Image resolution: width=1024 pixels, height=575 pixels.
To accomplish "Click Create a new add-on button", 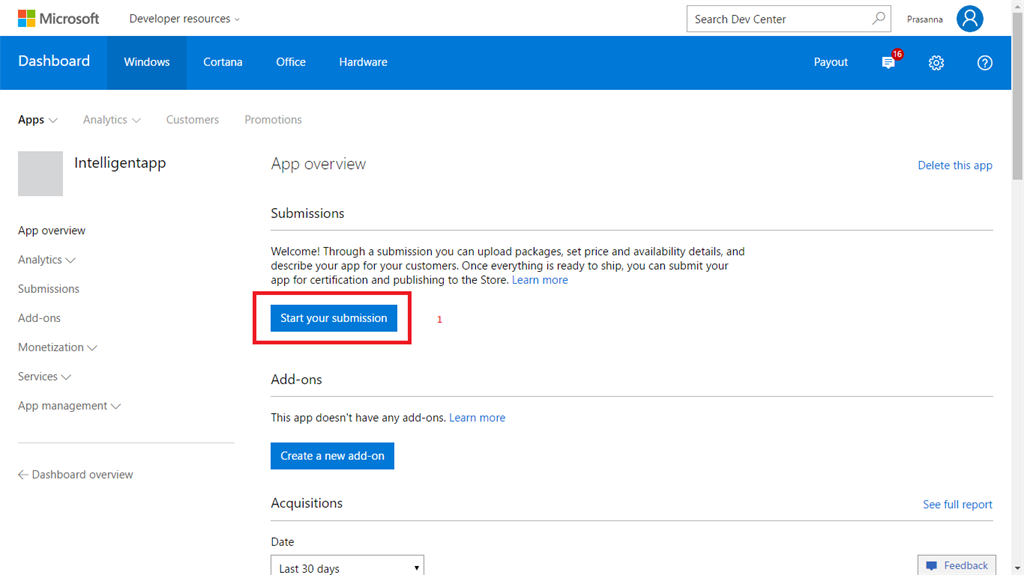I will pyautogui.click(x=332, y=456).
